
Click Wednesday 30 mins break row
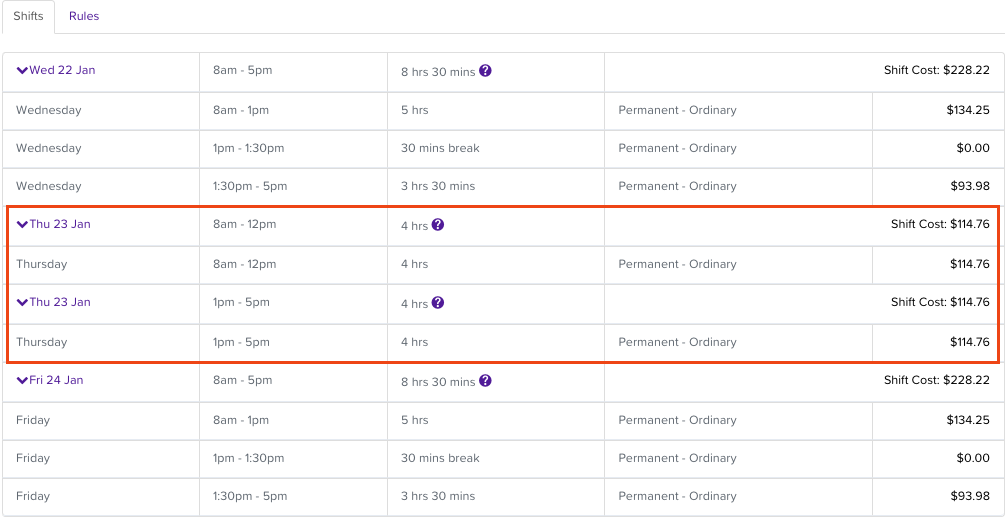point(440,148)
